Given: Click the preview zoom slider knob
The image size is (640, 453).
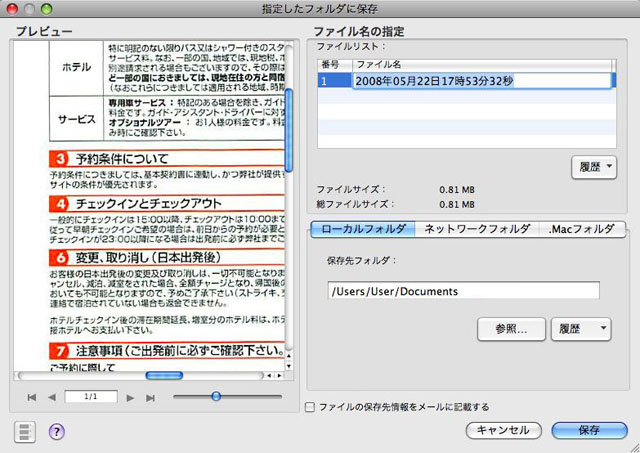Looking at the screenshot, I should pyautogui.click(x=216, y=397).
